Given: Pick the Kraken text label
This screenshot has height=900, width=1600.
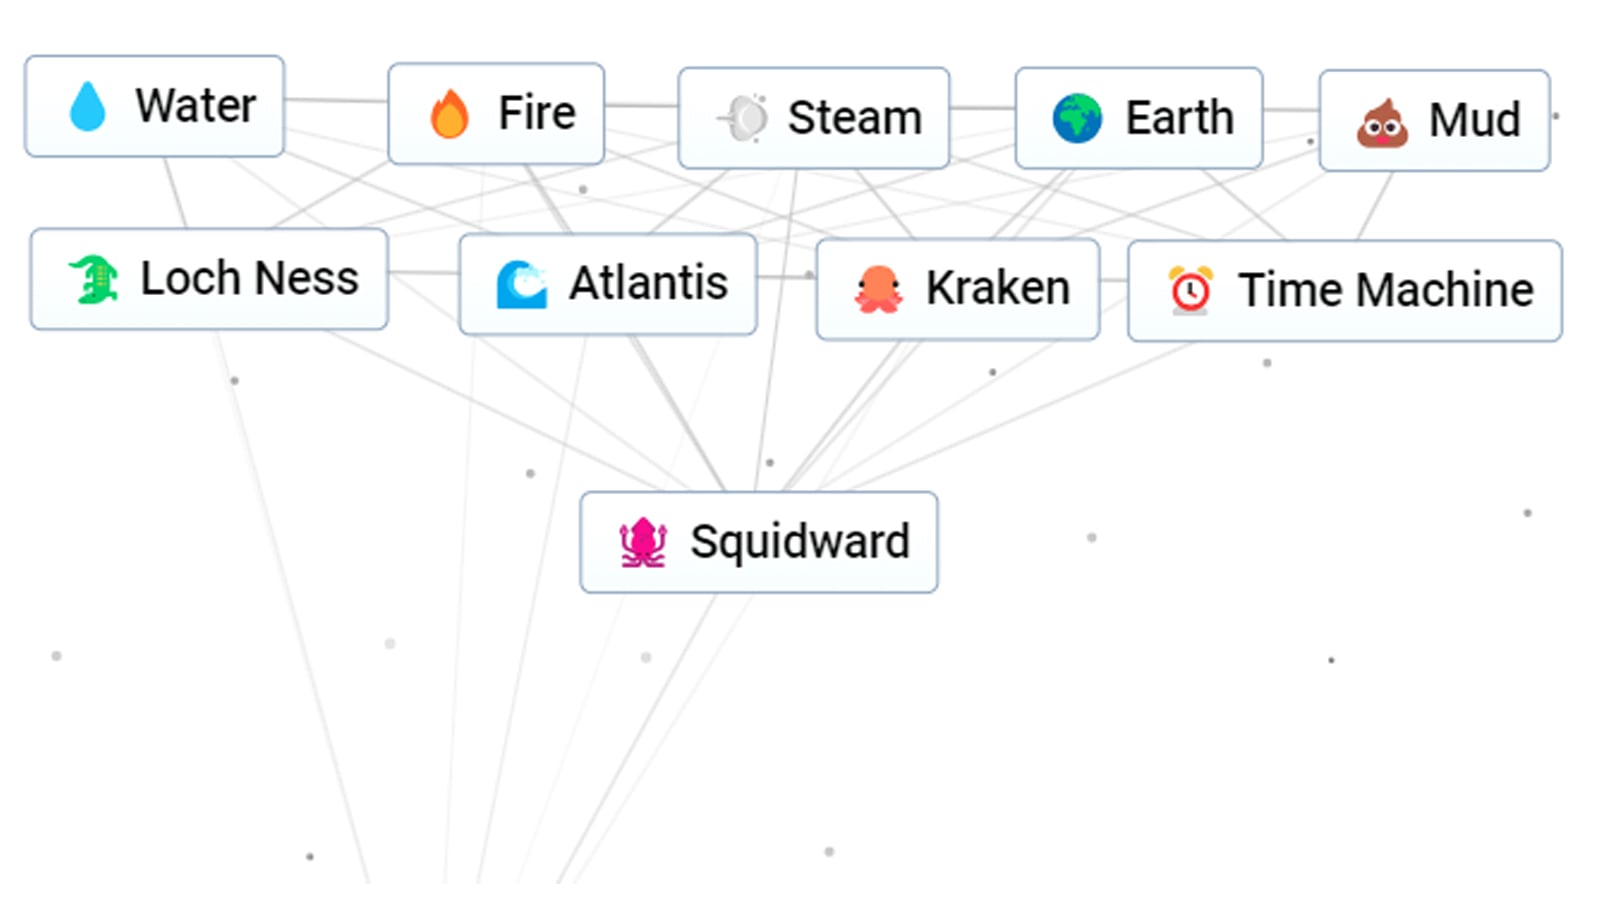Looking at the screenshot, I should [997, 288].
